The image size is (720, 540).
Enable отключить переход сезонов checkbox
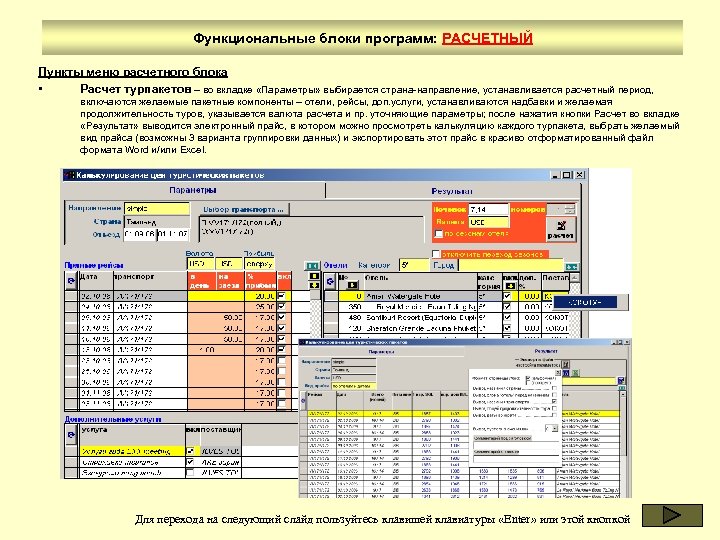[x=436, y=253]
